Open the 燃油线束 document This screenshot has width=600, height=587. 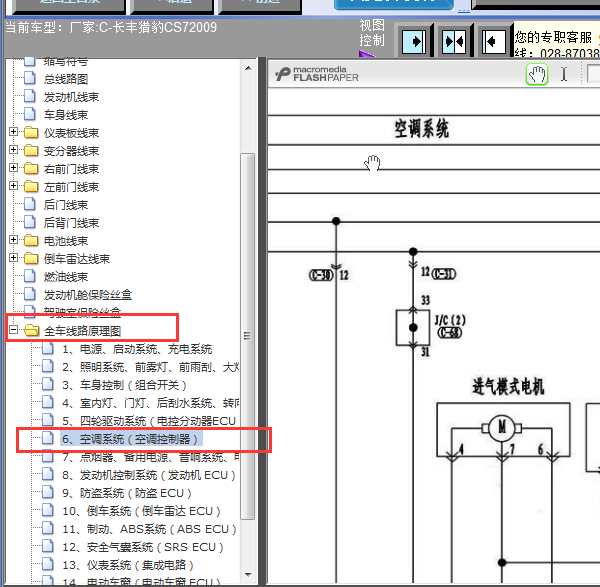(x=66, y=277)
